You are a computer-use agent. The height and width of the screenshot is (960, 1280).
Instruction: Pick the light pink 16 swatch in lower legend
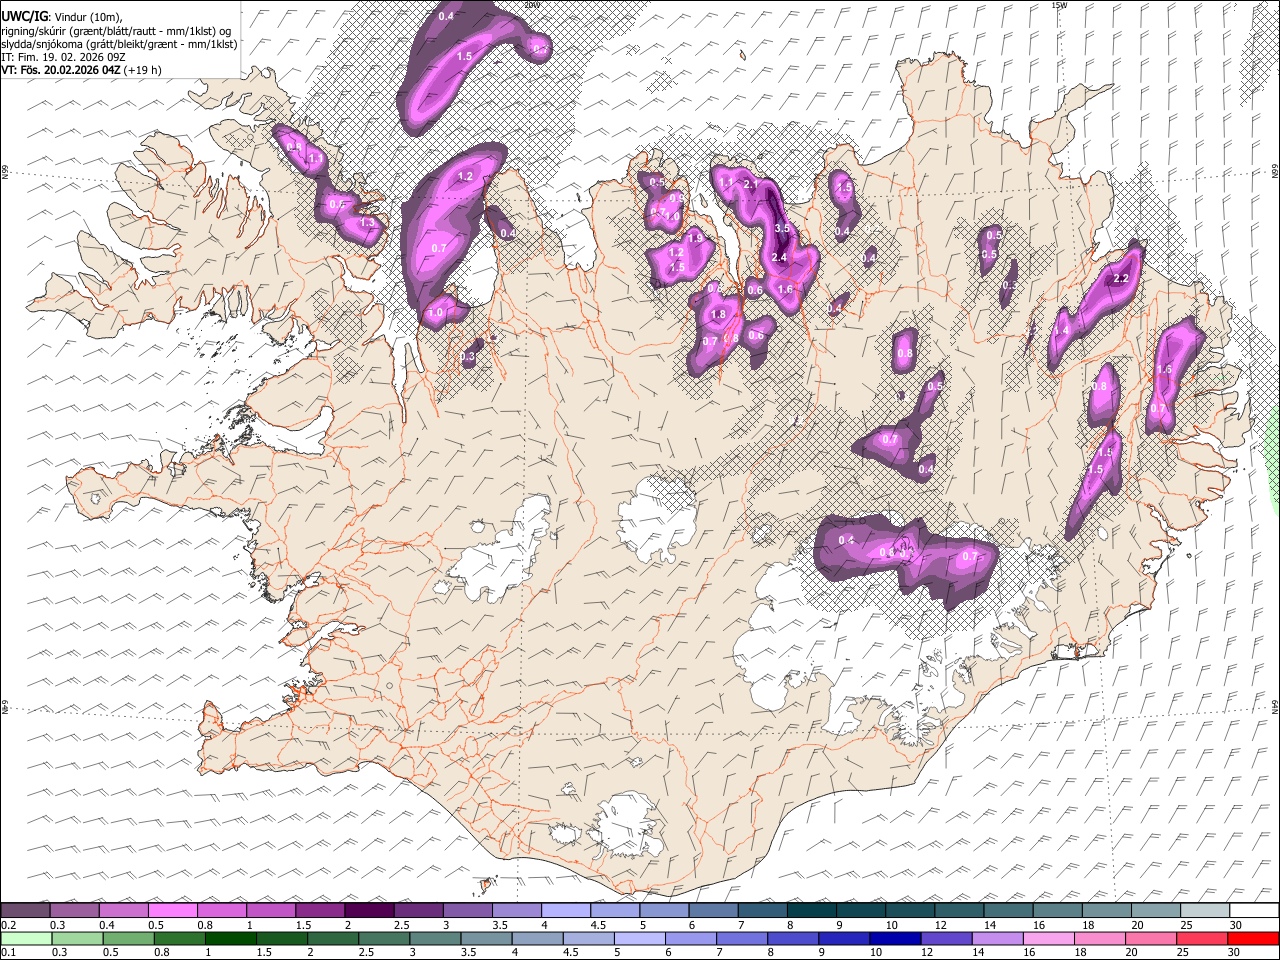tap(1049, 938)
